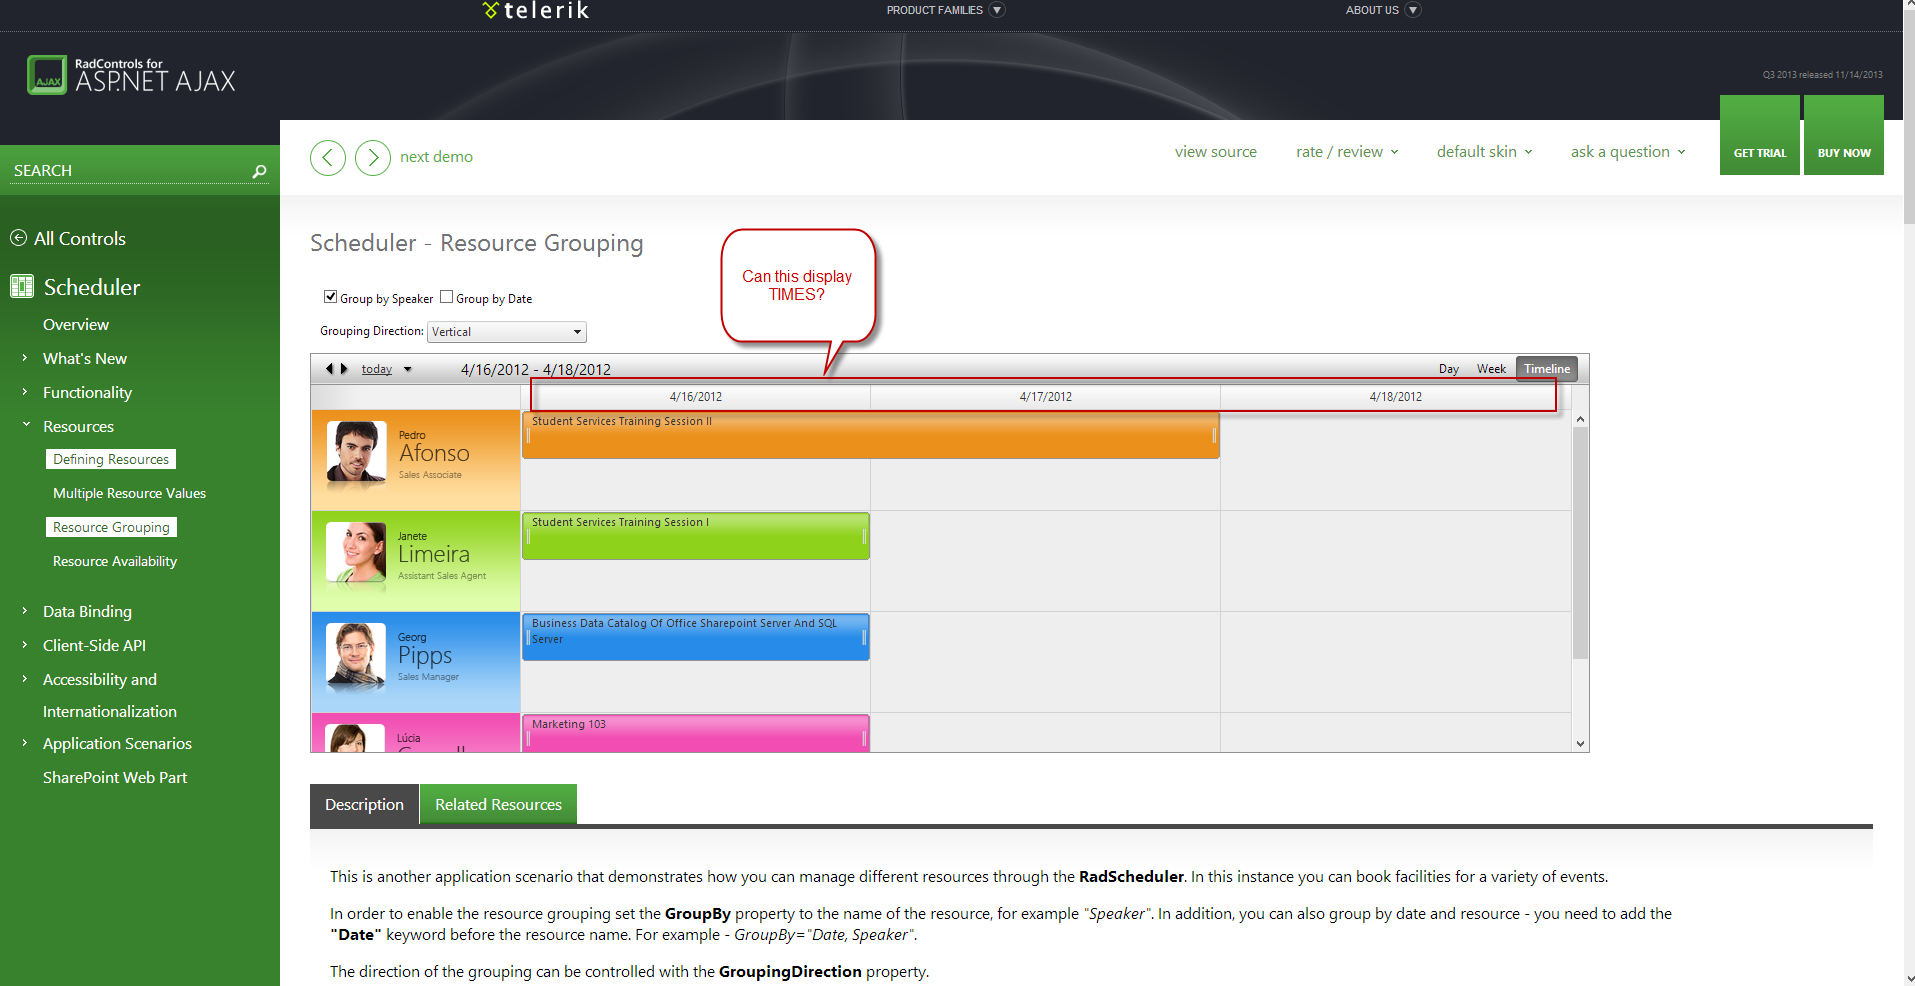
Task: Navigate scheduler to next period arrow
Action: [x=344, y=369]
